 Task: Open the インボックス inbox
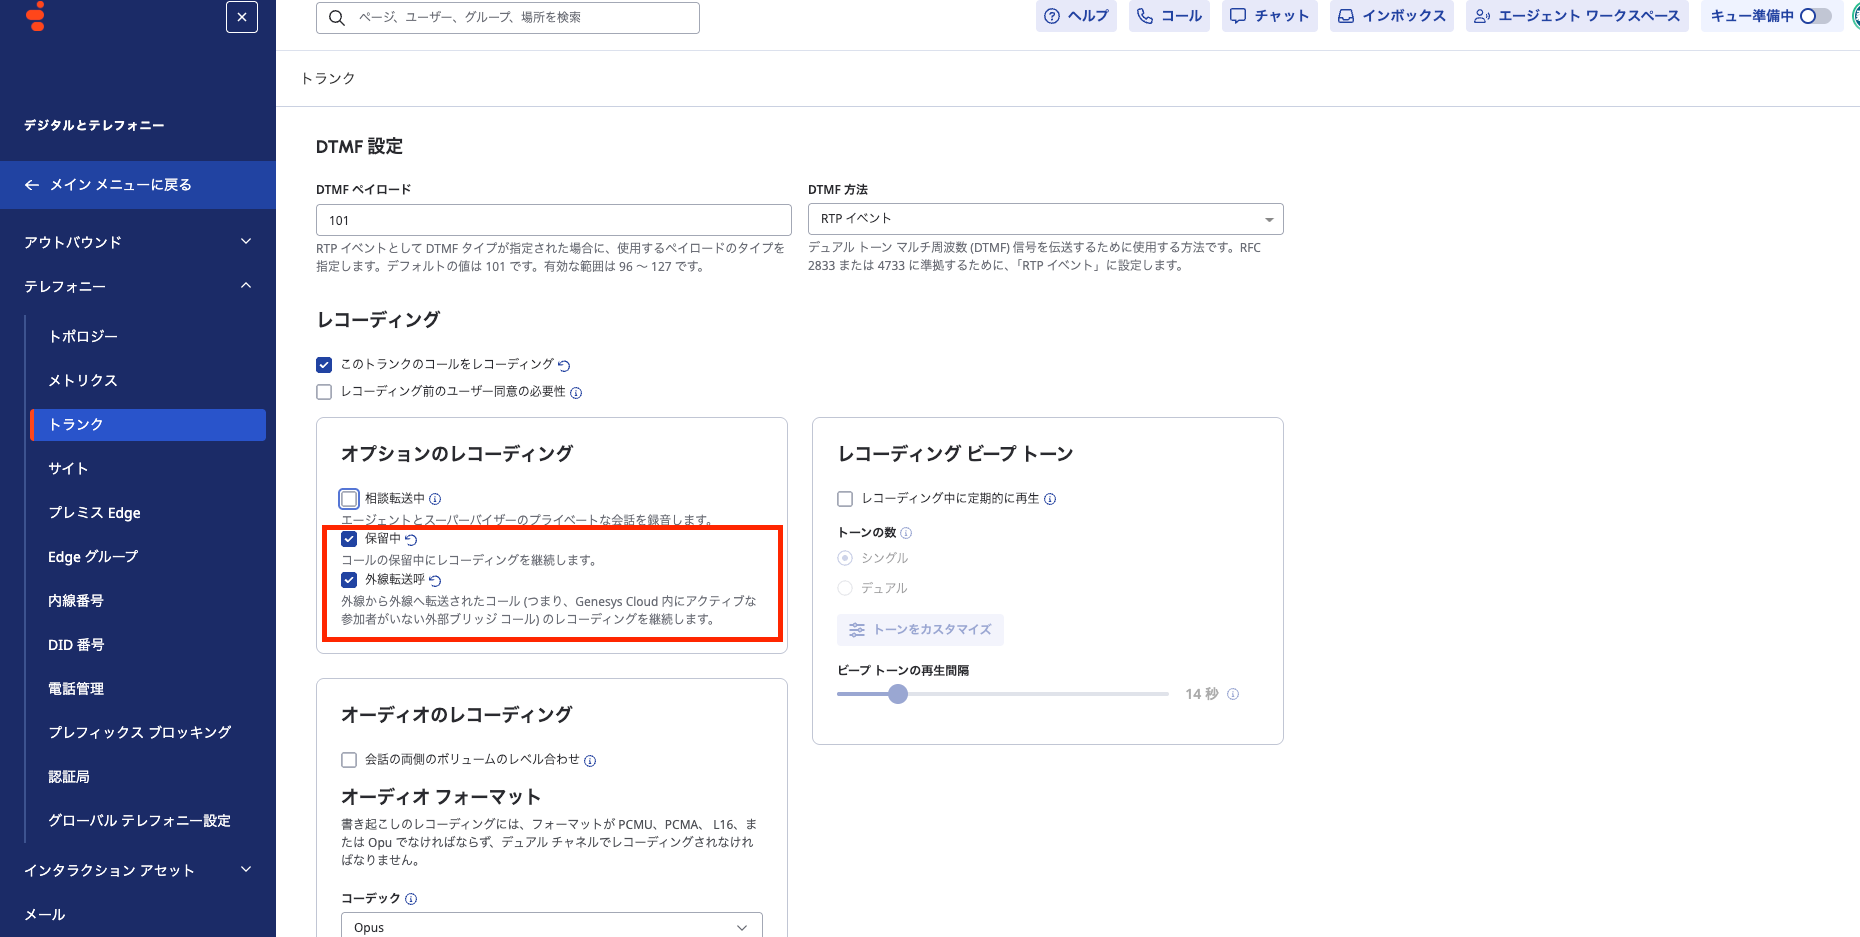coord(1392,16)
